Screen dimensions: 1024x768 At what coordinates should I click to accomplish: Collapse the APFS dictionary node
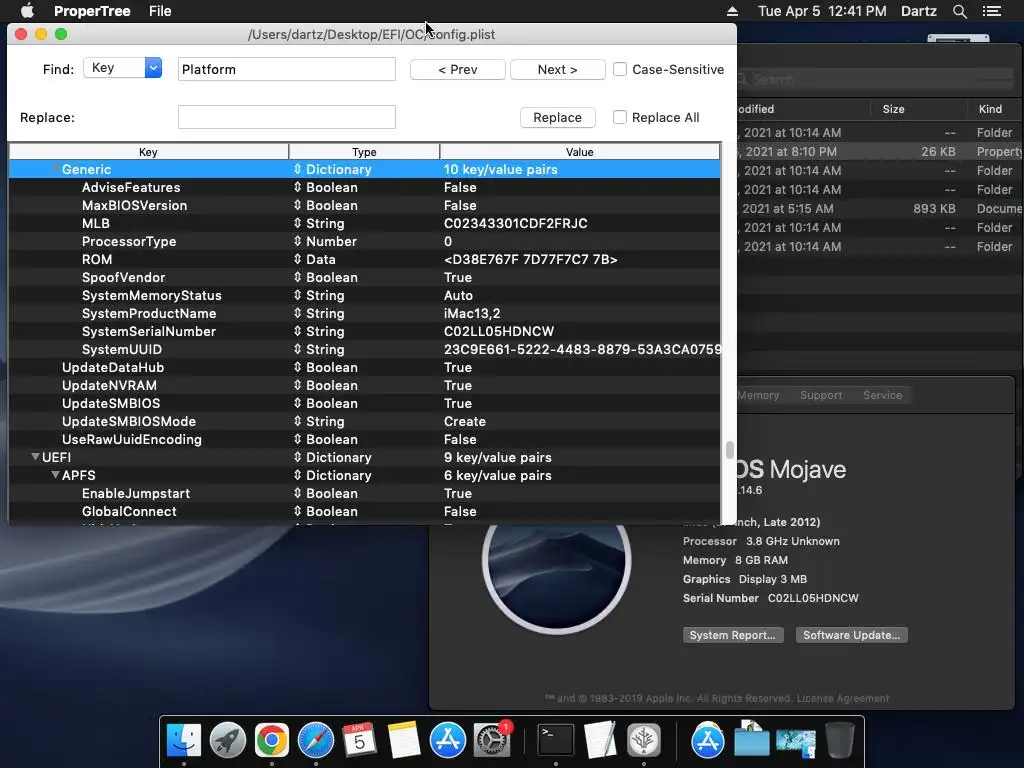point(56,475)
